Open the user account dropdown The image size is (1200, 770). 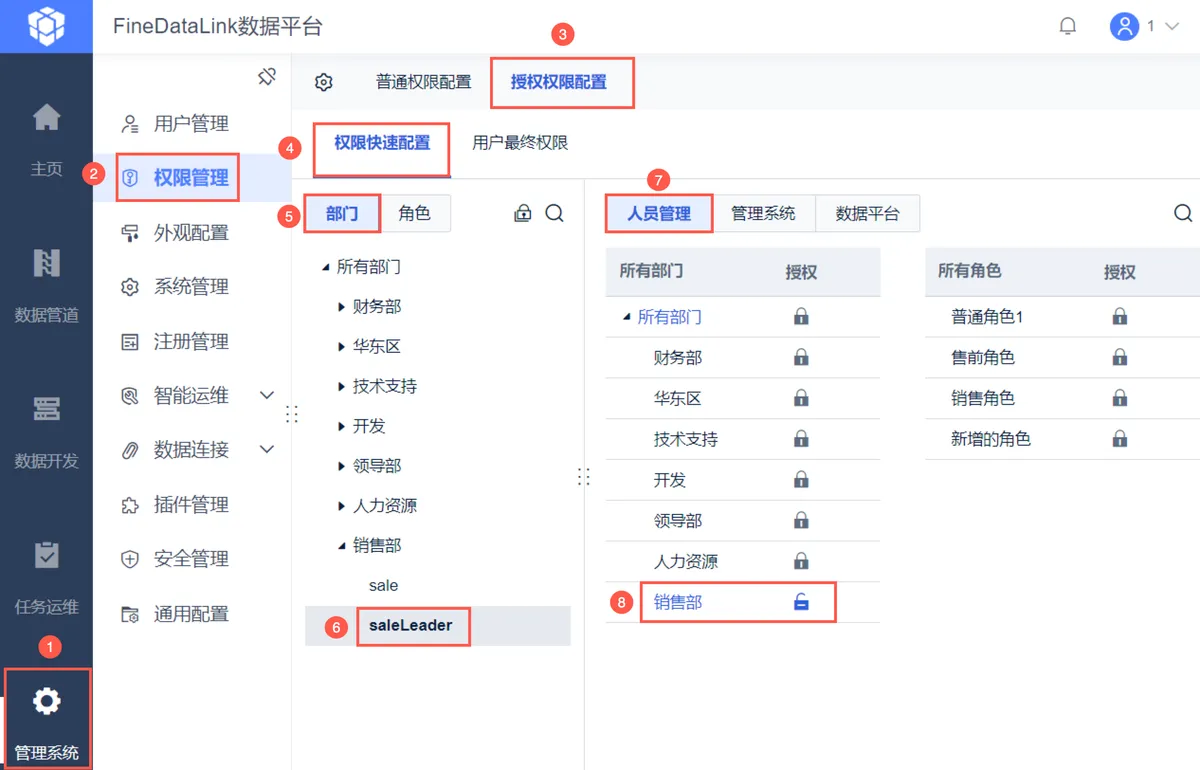click(1145, 26)
